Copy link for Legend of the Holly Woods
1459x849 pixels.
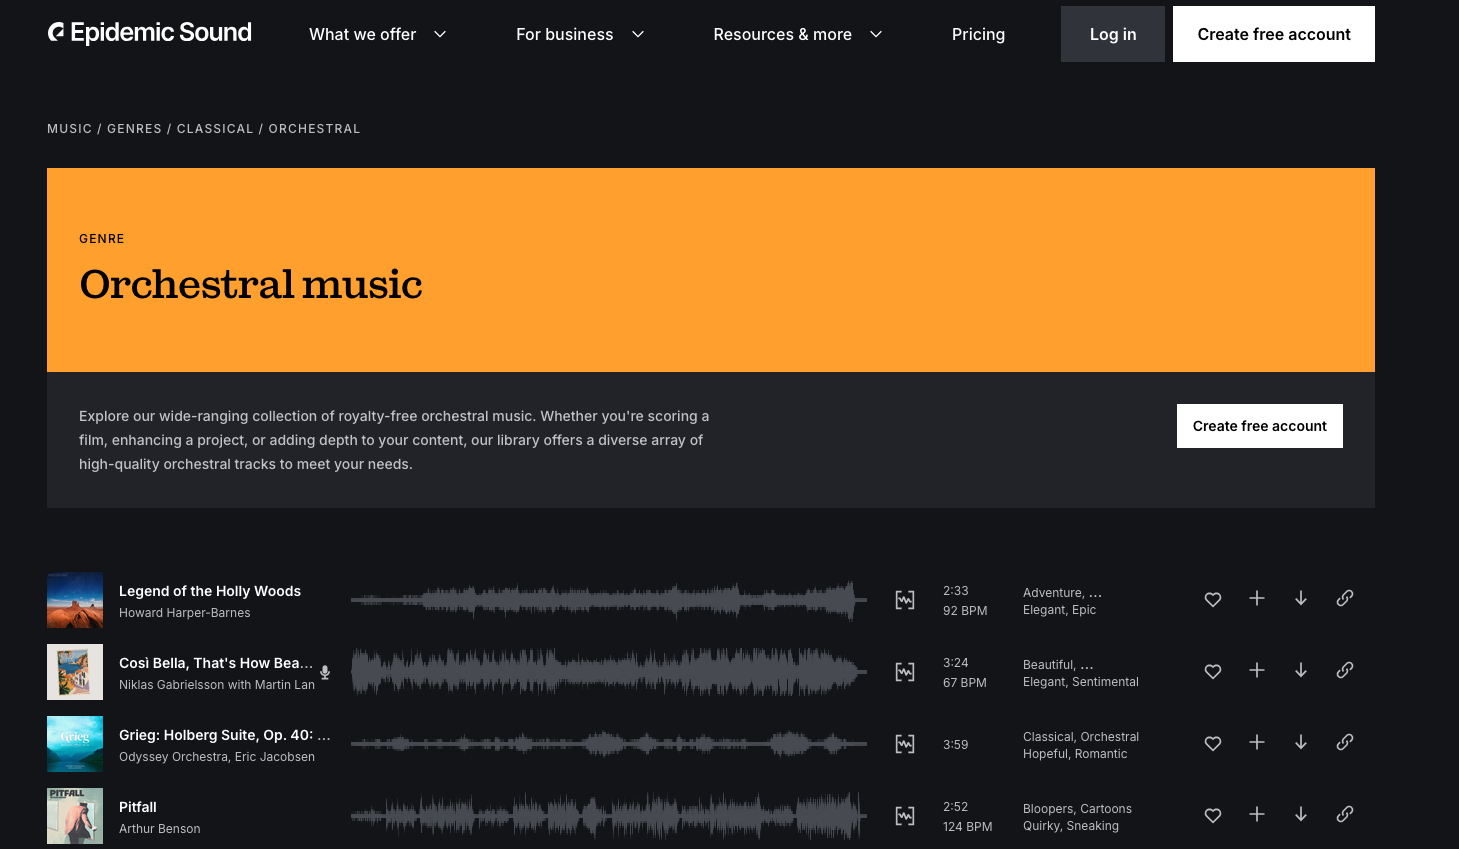click(1345, 598)
